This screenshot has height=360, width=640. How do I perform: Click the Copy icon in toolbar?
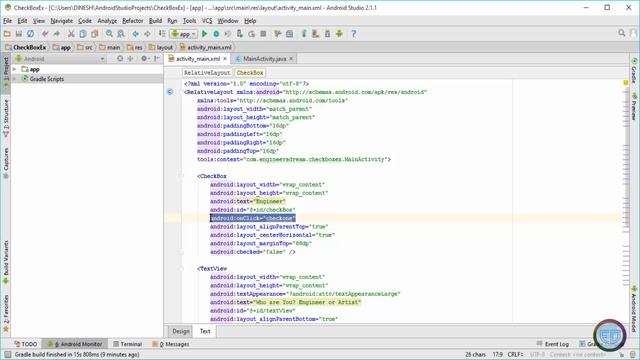(83, 34)
